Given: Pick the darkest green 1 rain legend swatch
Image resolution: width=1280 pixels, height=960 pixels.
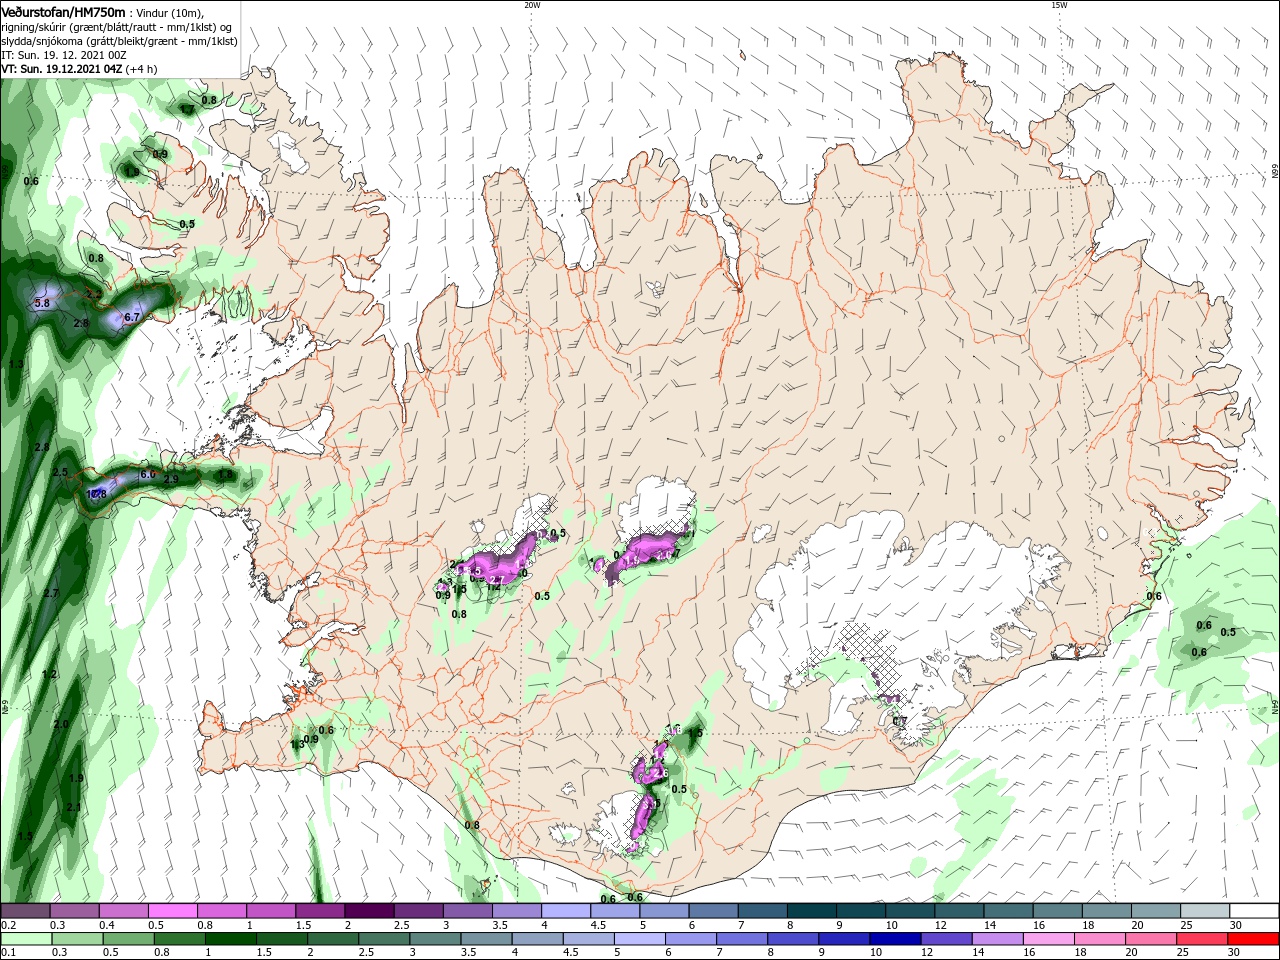Looking at the screenshot, I should click(x=230, y=939).
